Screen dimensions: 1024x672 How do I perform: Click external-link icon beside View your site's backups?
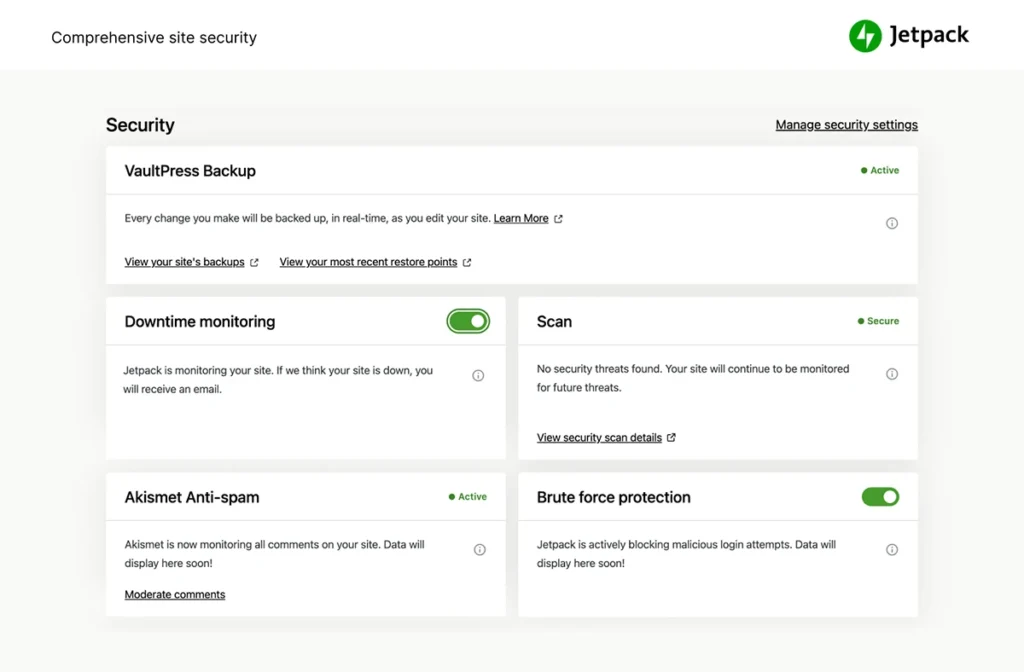tap(254, 263)
